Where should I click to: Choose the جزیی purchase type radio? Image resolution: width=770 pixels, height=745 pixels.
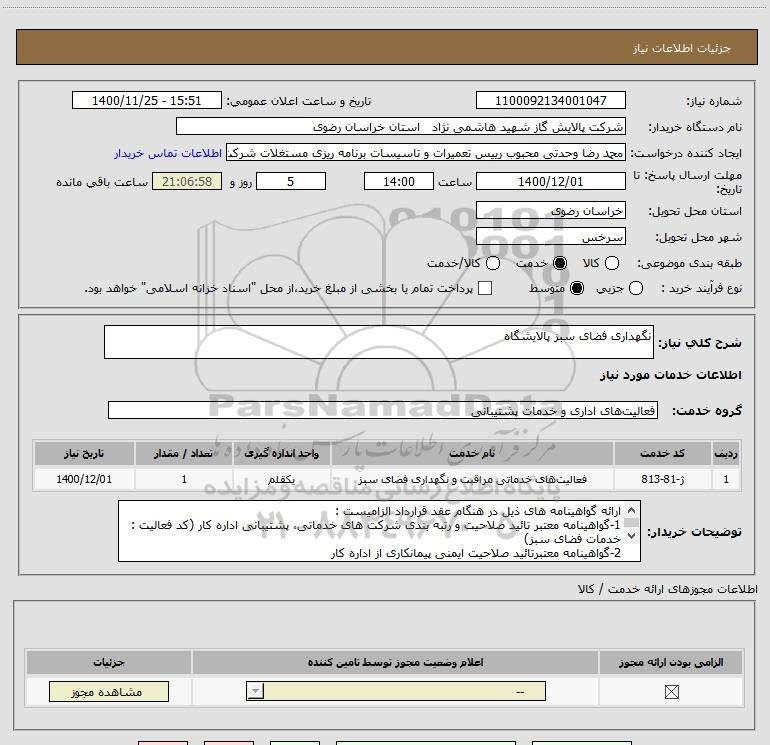tap(635, 288)
